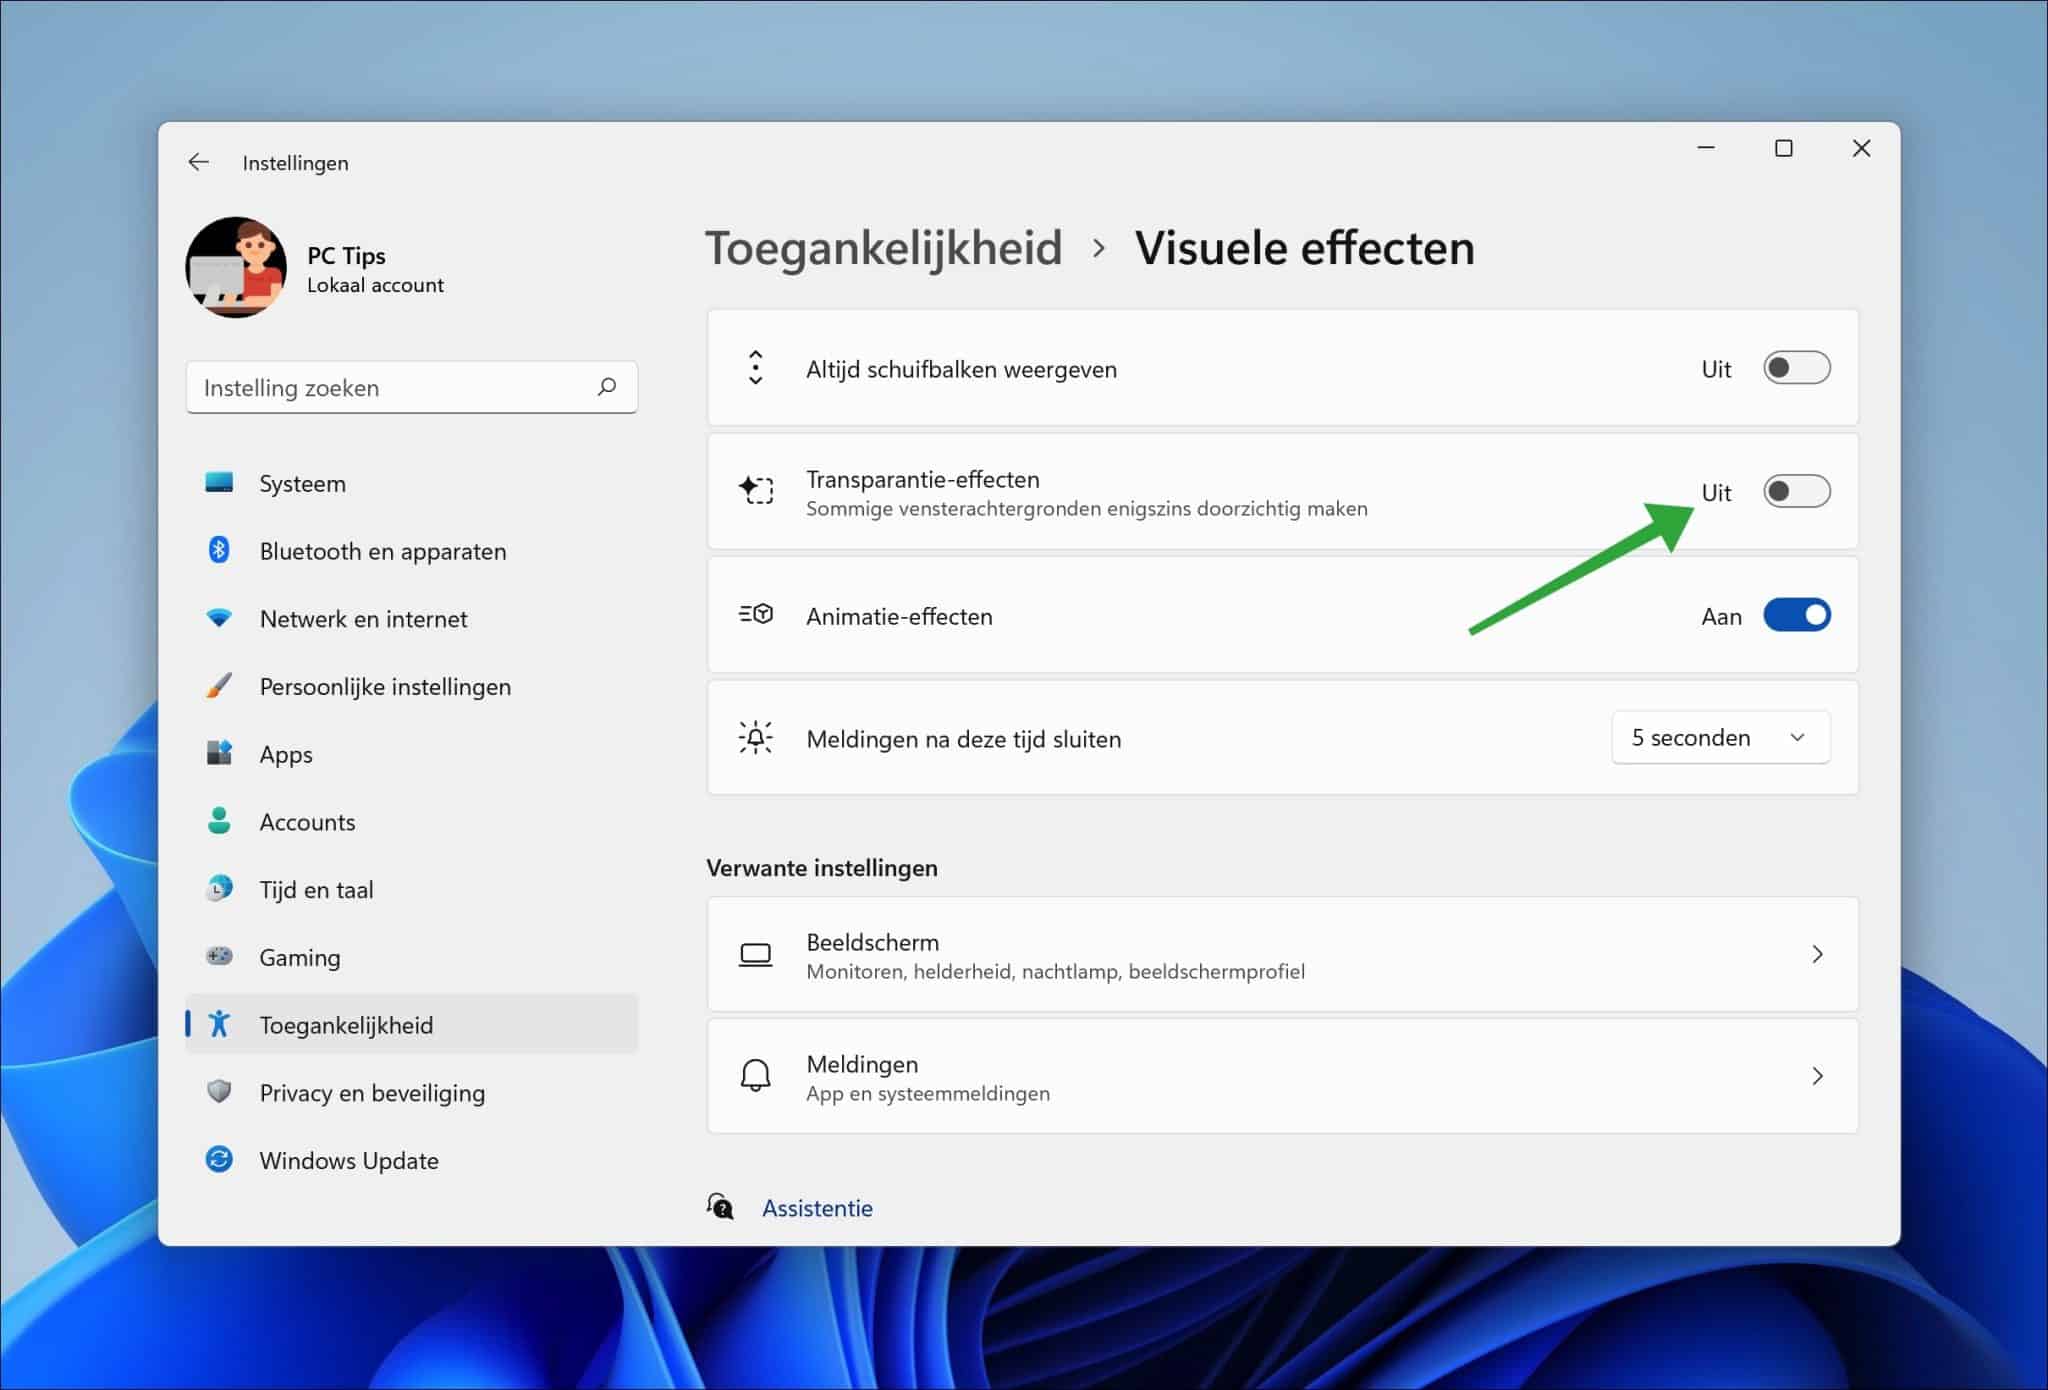Open the notification timeout dropdown

pyautogui.click(x=1720, y=737)
